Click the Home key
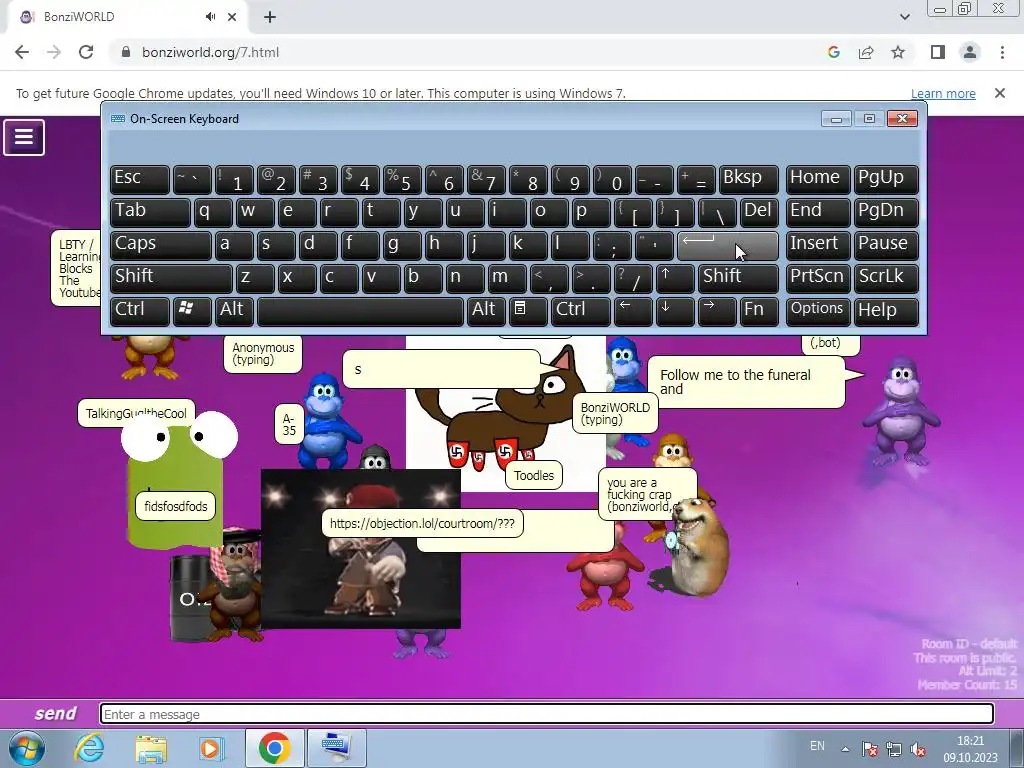 pyautogui.click(x=818, y=180)
